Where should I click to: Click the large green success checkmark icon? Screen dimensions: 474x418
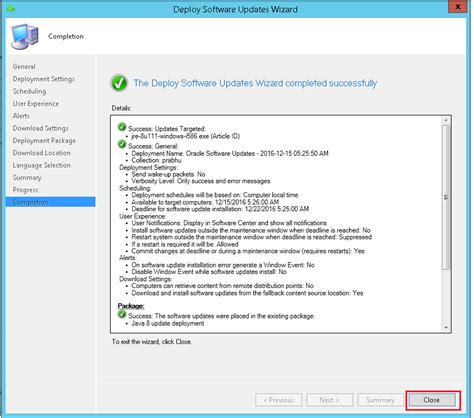(119, 83)
